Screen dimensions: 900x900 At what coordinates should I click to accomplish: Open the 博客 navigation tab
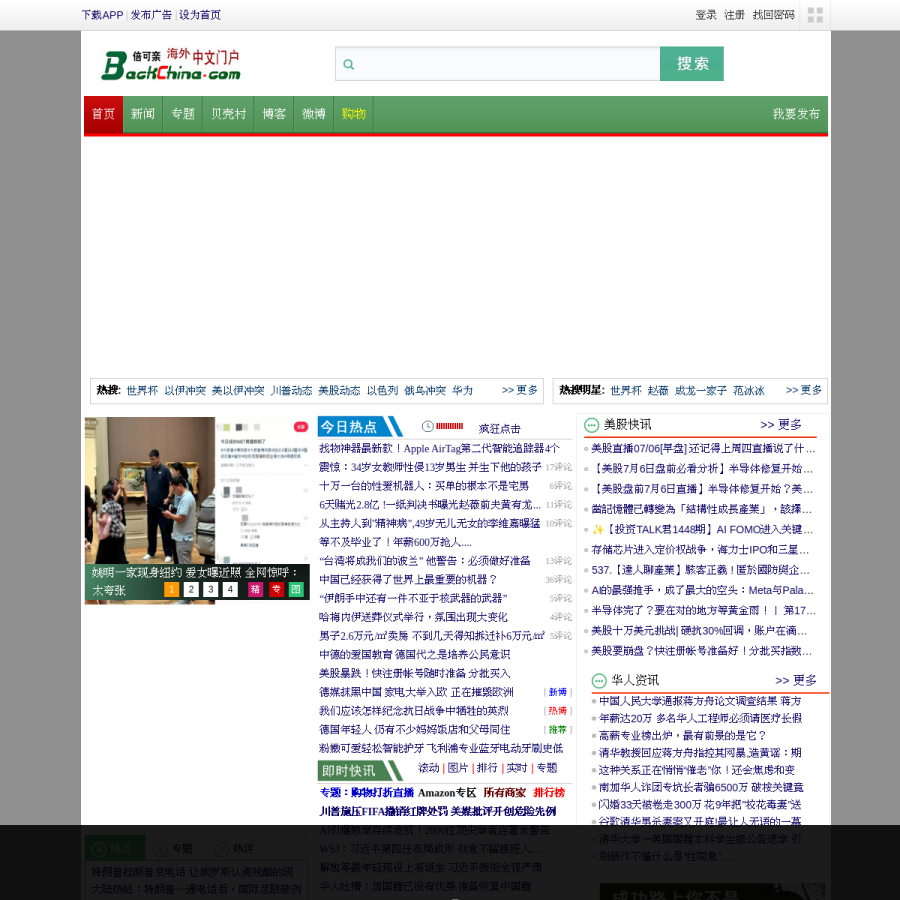click(x=274, y=114)
